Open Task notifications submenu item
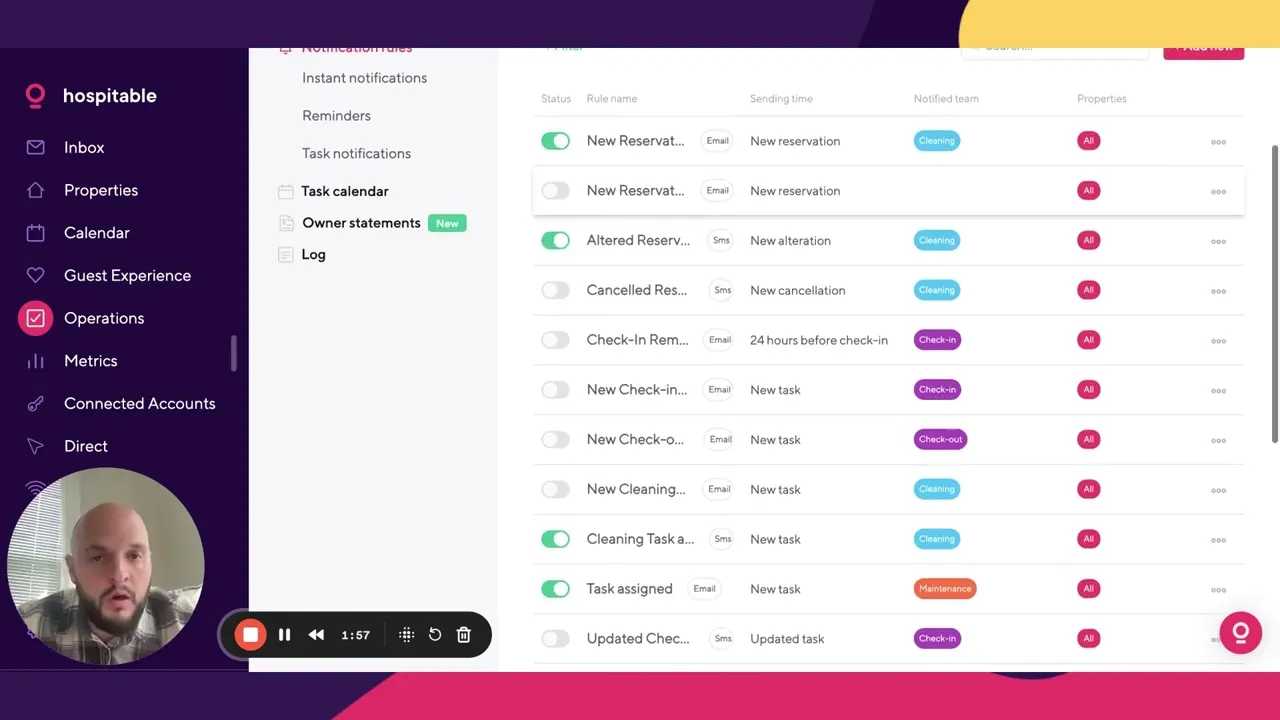The height and width of the screenshot is (720, 1280). 356,154
